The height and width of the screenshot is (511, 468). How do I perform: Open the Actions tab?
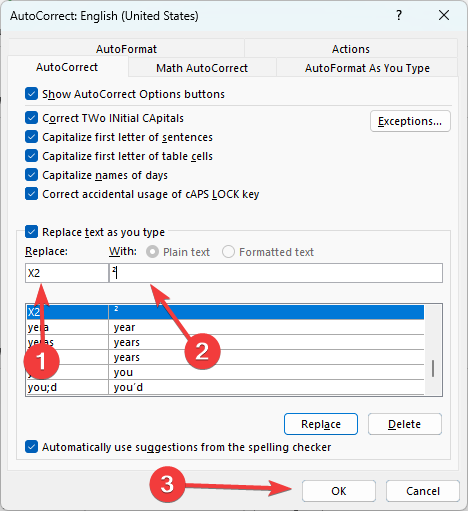point(351,49)
